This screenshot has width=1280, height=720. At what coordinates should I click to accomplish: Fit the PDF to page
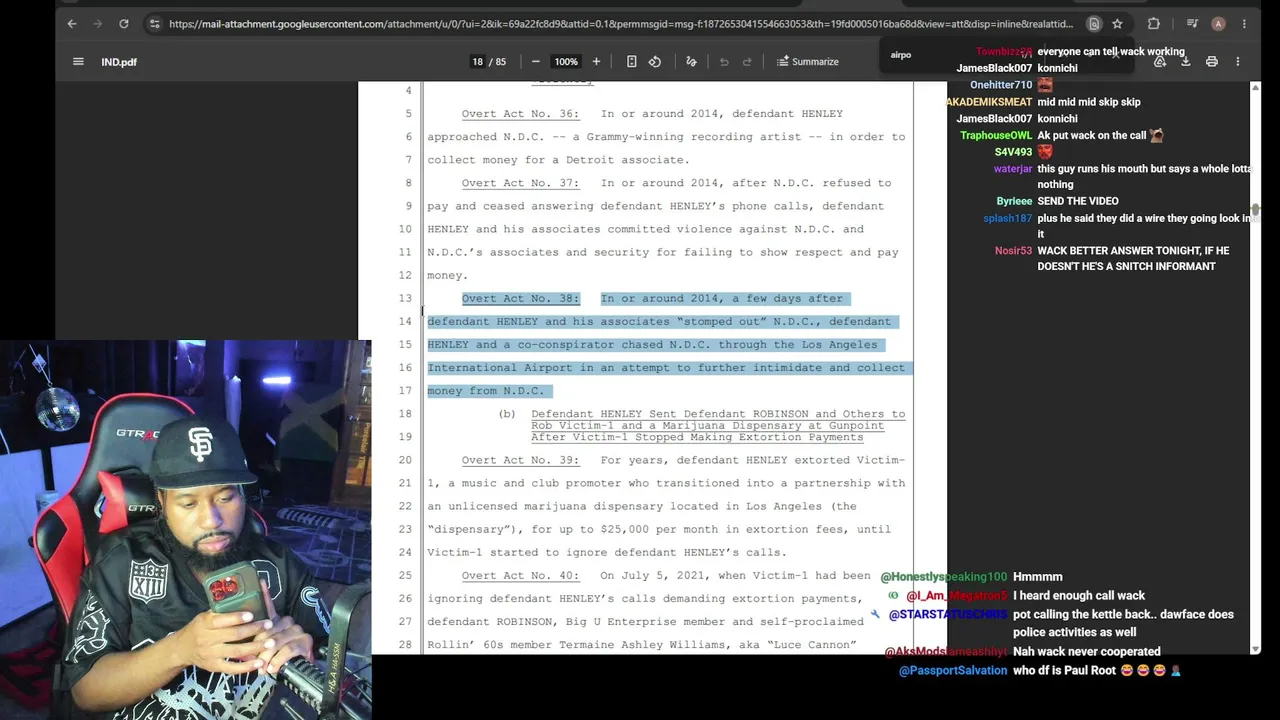[x=631, y=62]
